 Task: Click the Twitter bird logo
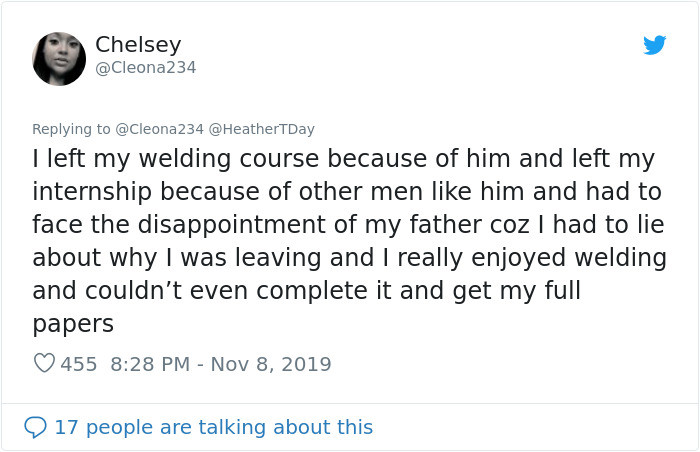(654, 45)
